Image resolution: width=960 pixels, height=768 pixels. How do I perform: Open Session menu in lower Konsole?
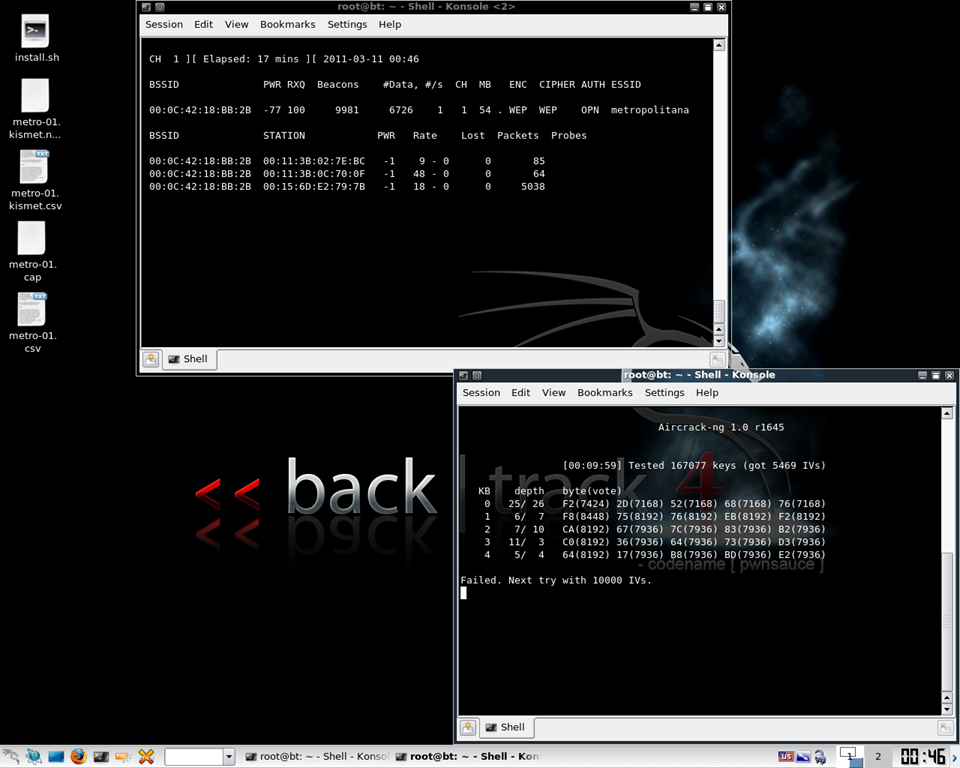pyautogui.click(x=481, y=393)
